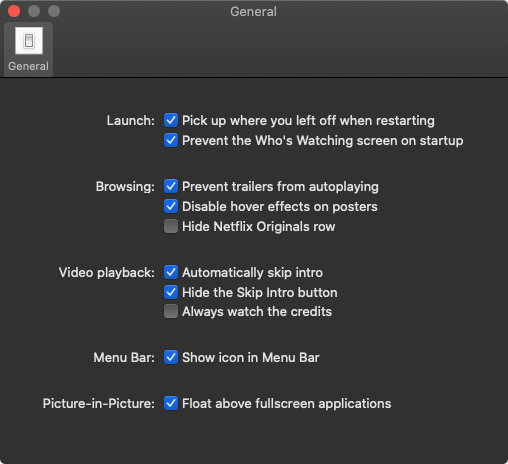
Task: Toggle the Automatically skip intro checkbox
Action: coord(171,272)
